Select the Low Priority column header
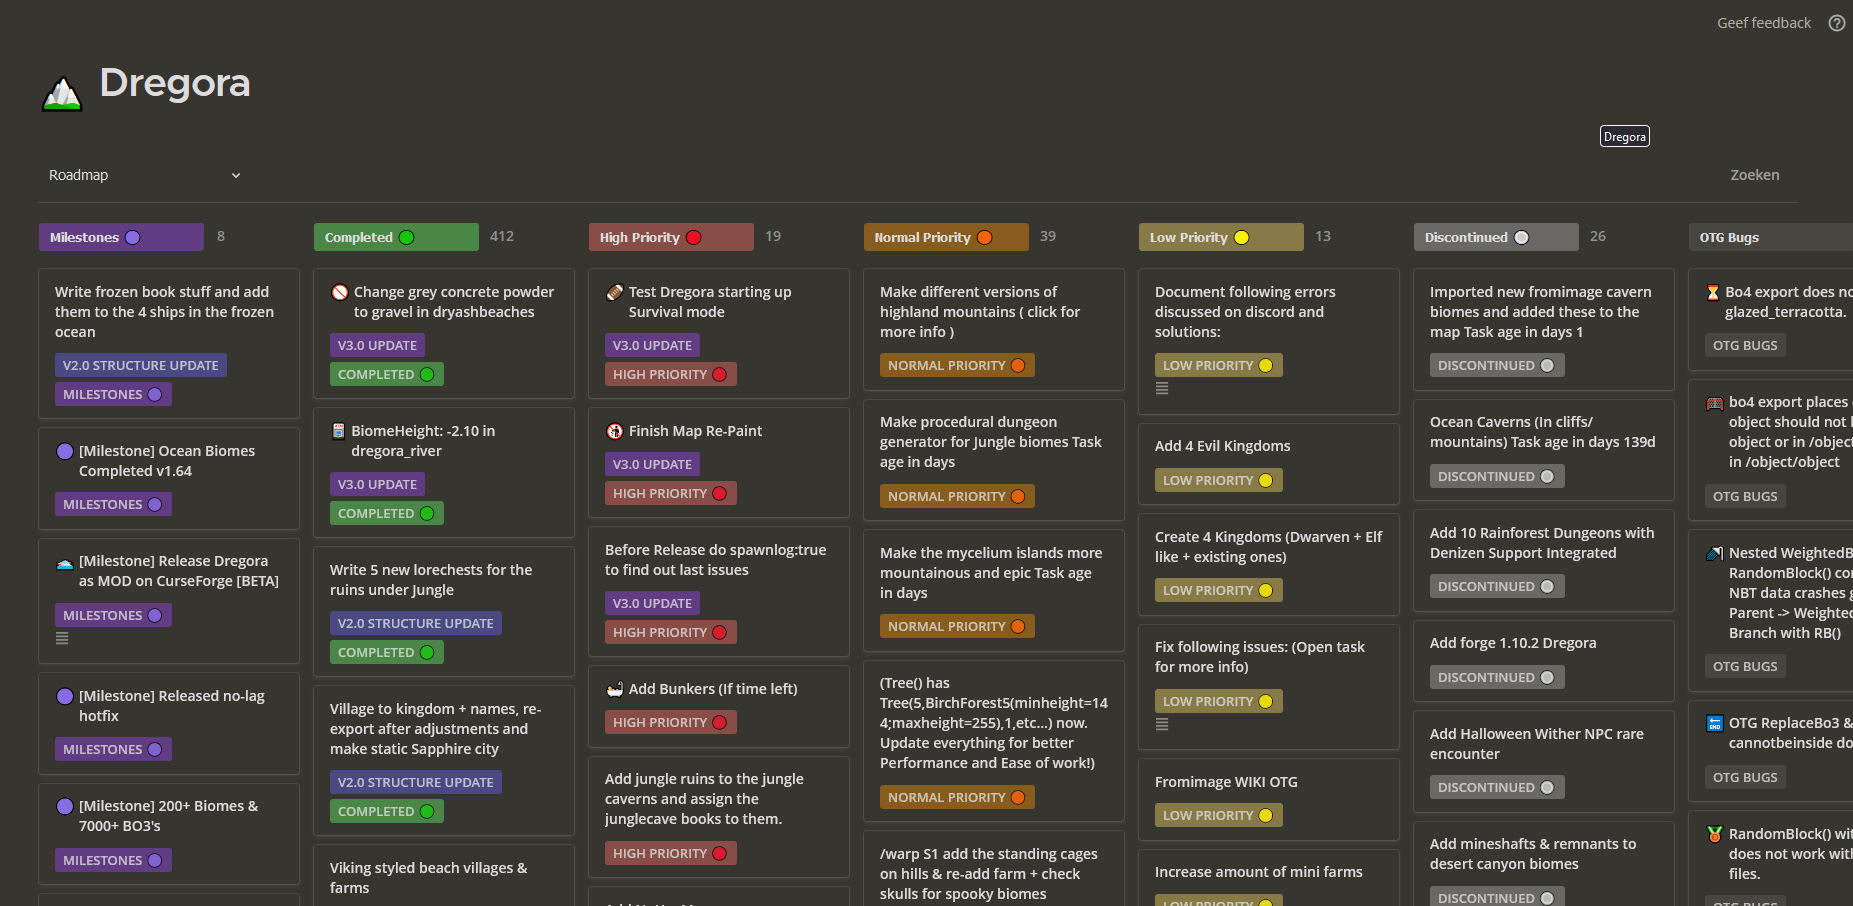 (1221, 237)
